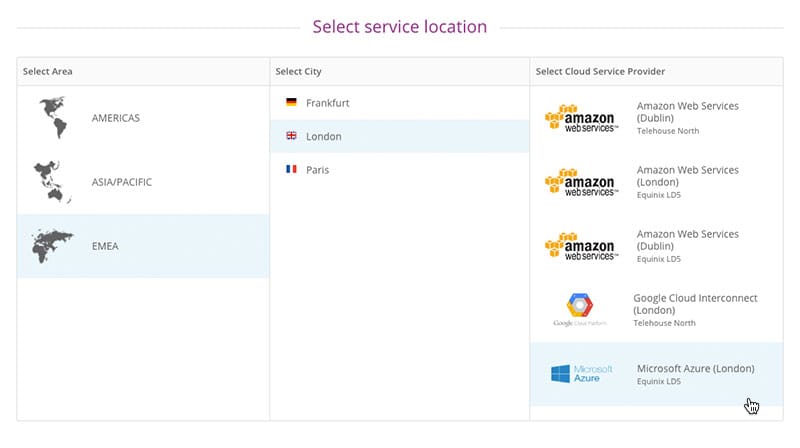
Task: Pick Paris from the city list
Action: (x=399, y=170)
